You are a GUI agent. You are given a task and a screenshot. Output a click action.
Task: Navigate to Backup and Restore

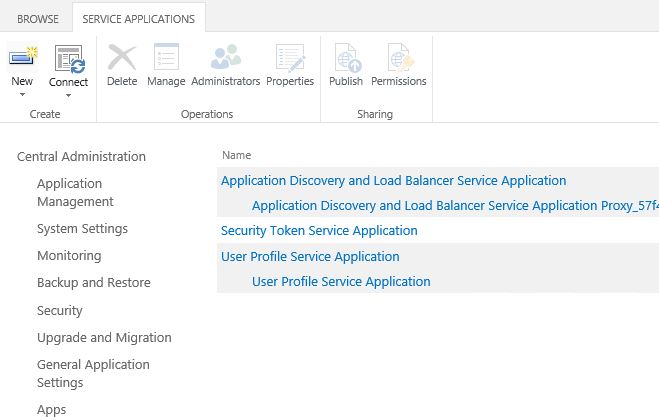[x=93, y=283]
